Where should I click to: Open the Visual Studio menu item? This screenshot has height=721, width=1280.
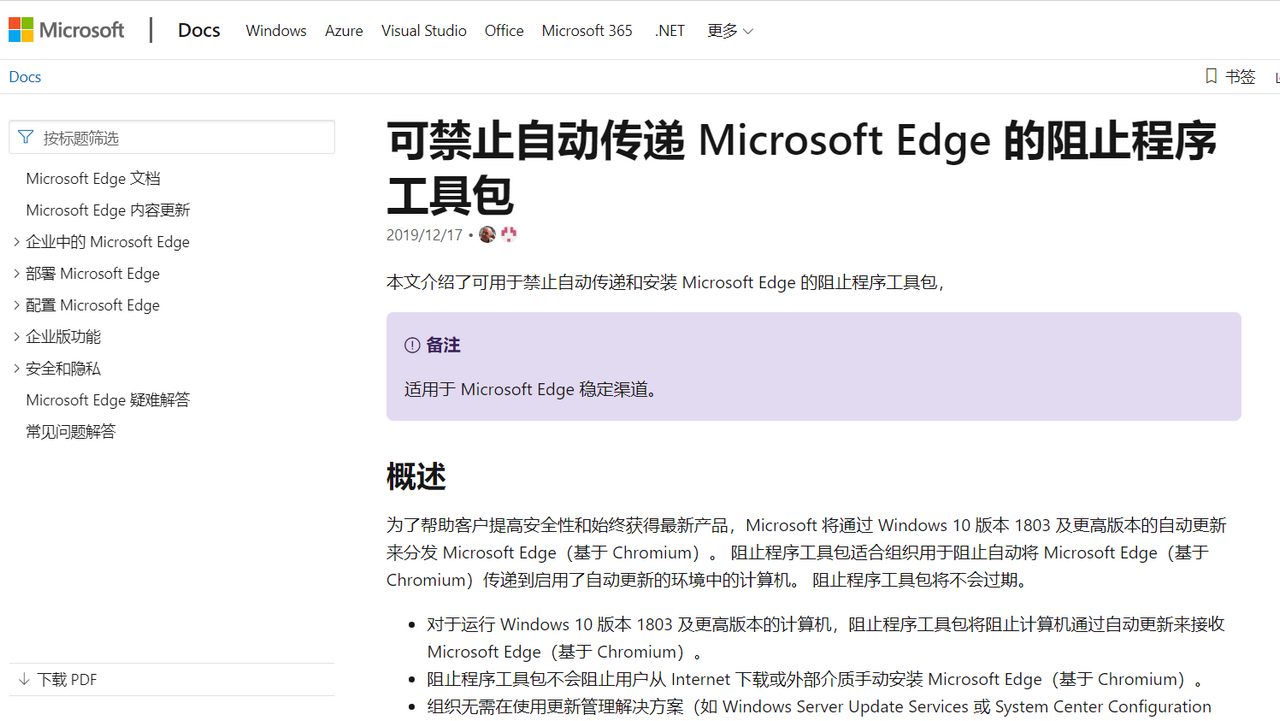pyautogui.click(x=424, y=30)
